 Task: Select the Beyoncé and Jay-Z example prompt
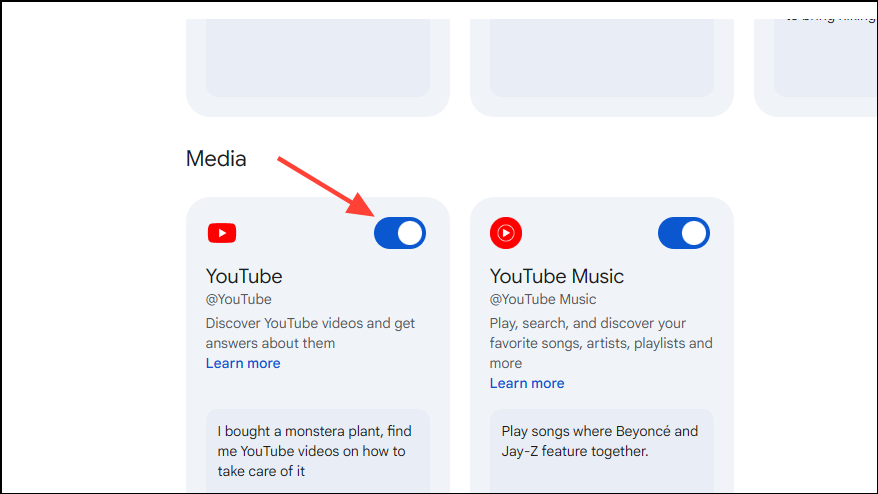click(602, 451)
